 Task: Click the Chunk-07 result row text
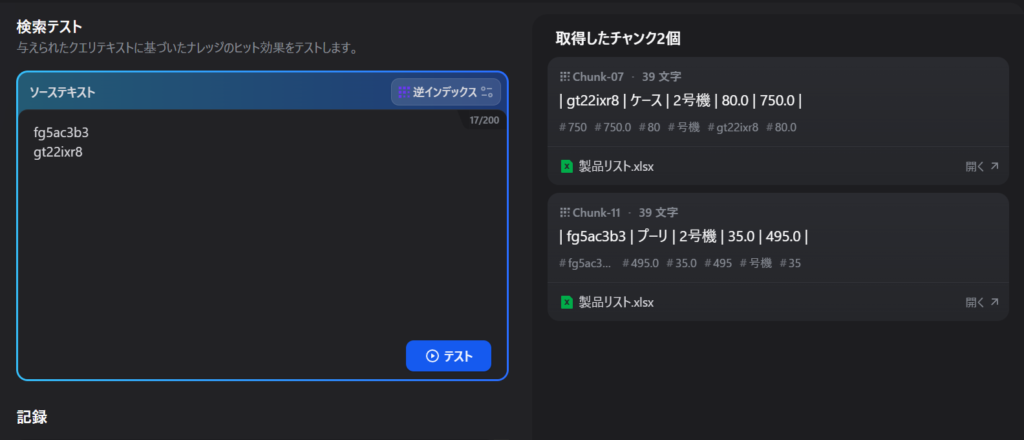681,100
